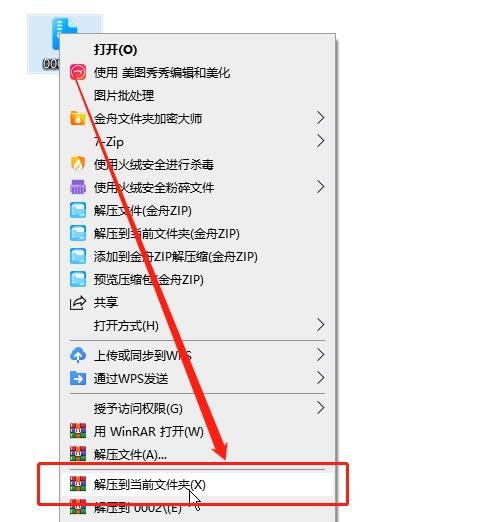The height and width of the screenshot is (522, 490).
Task: Expand the 7-Zip submenu arrow
Action: tap(320, 141)
